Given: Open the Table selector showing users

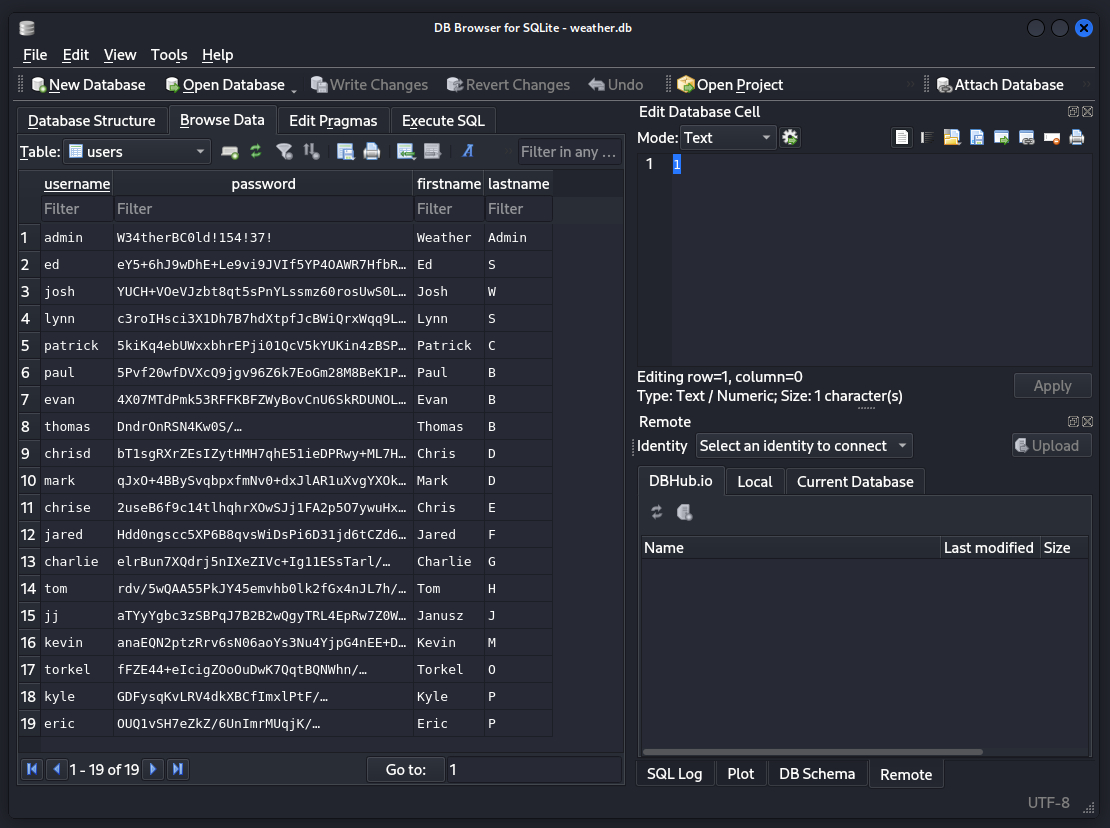Looking at the screenshot, I should click(136, 152).
